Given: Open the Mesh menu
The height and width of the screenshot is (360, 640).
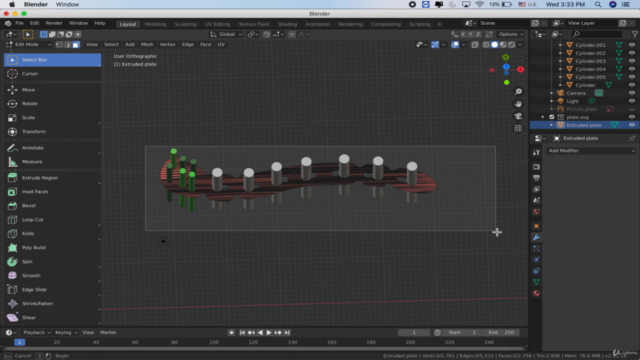Looking at the screenshot, I should pos(147,44).
